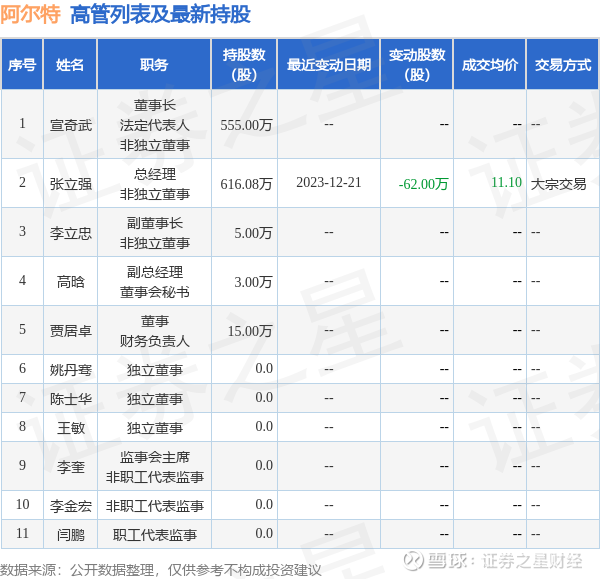Click holding value 3.00万
600x579 pixels.
[x=253, y=282]
